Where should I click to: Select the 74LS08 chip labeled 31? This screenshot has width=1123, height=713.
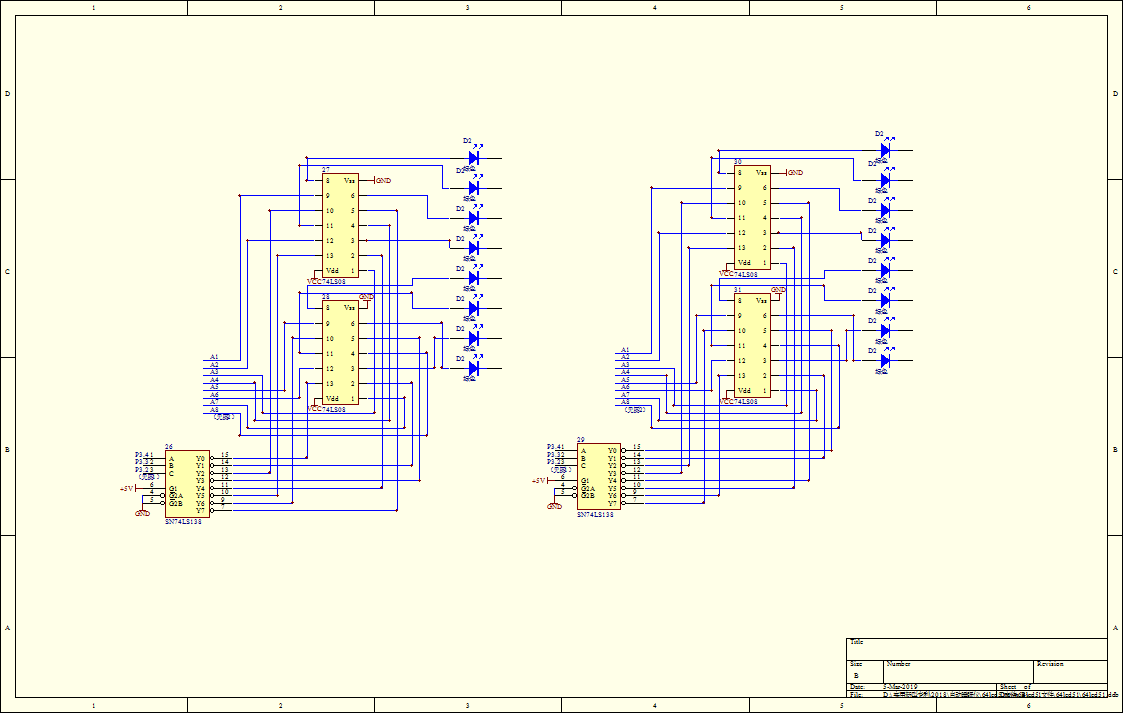(752, 345)
